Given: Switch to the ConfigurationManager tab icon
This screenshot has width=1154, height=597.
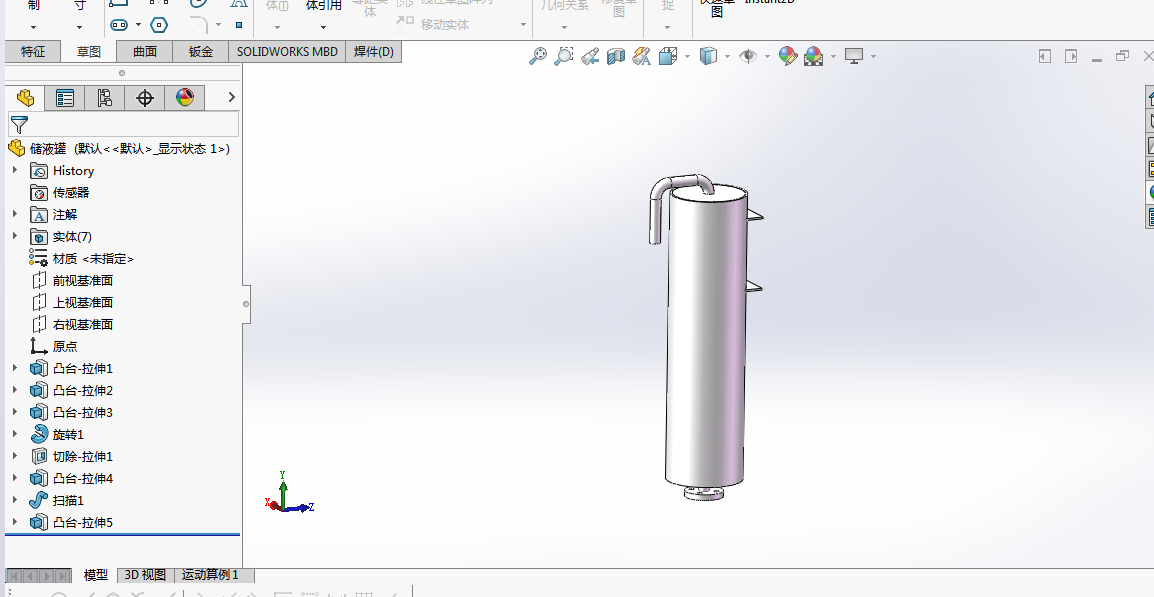Looking at the screenshot, I should tap(105, 98).
